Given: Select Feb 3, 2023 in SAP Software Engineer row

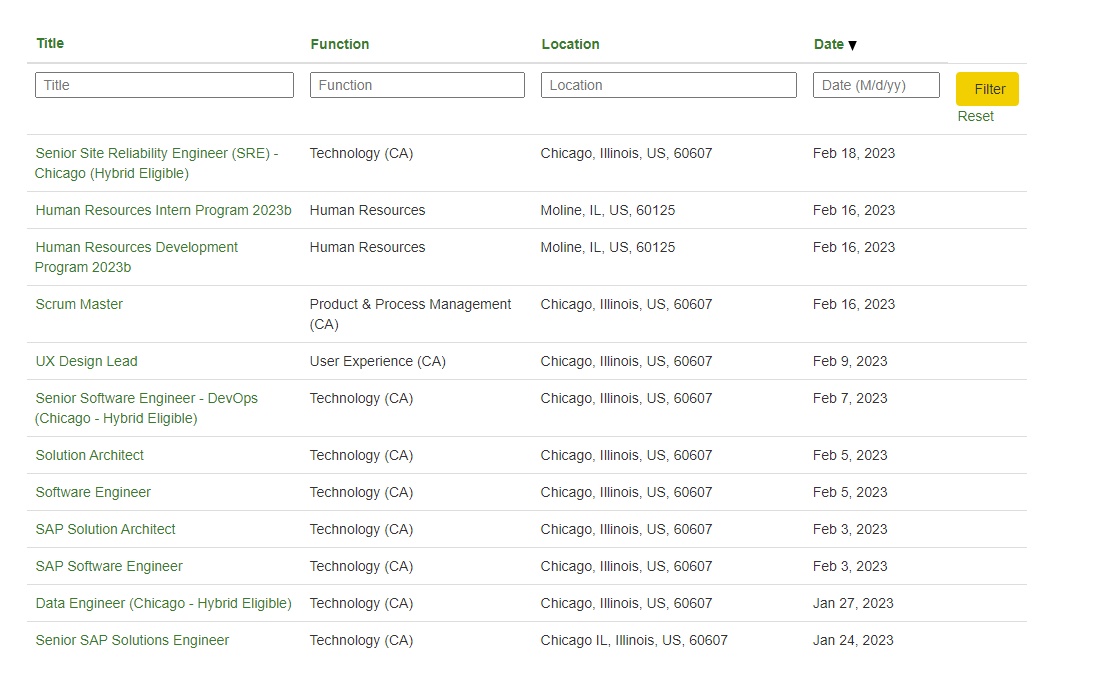Looking at the screenshot, I should [850, 566].
